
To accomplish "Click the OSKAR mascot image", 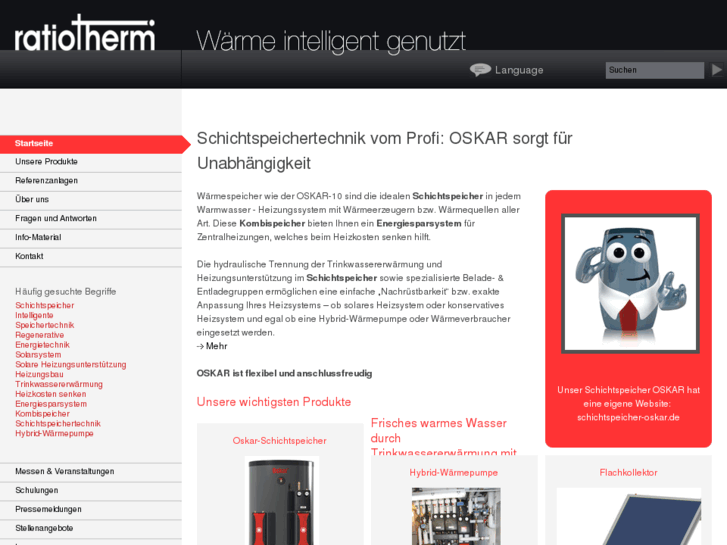I will [630, 283].
